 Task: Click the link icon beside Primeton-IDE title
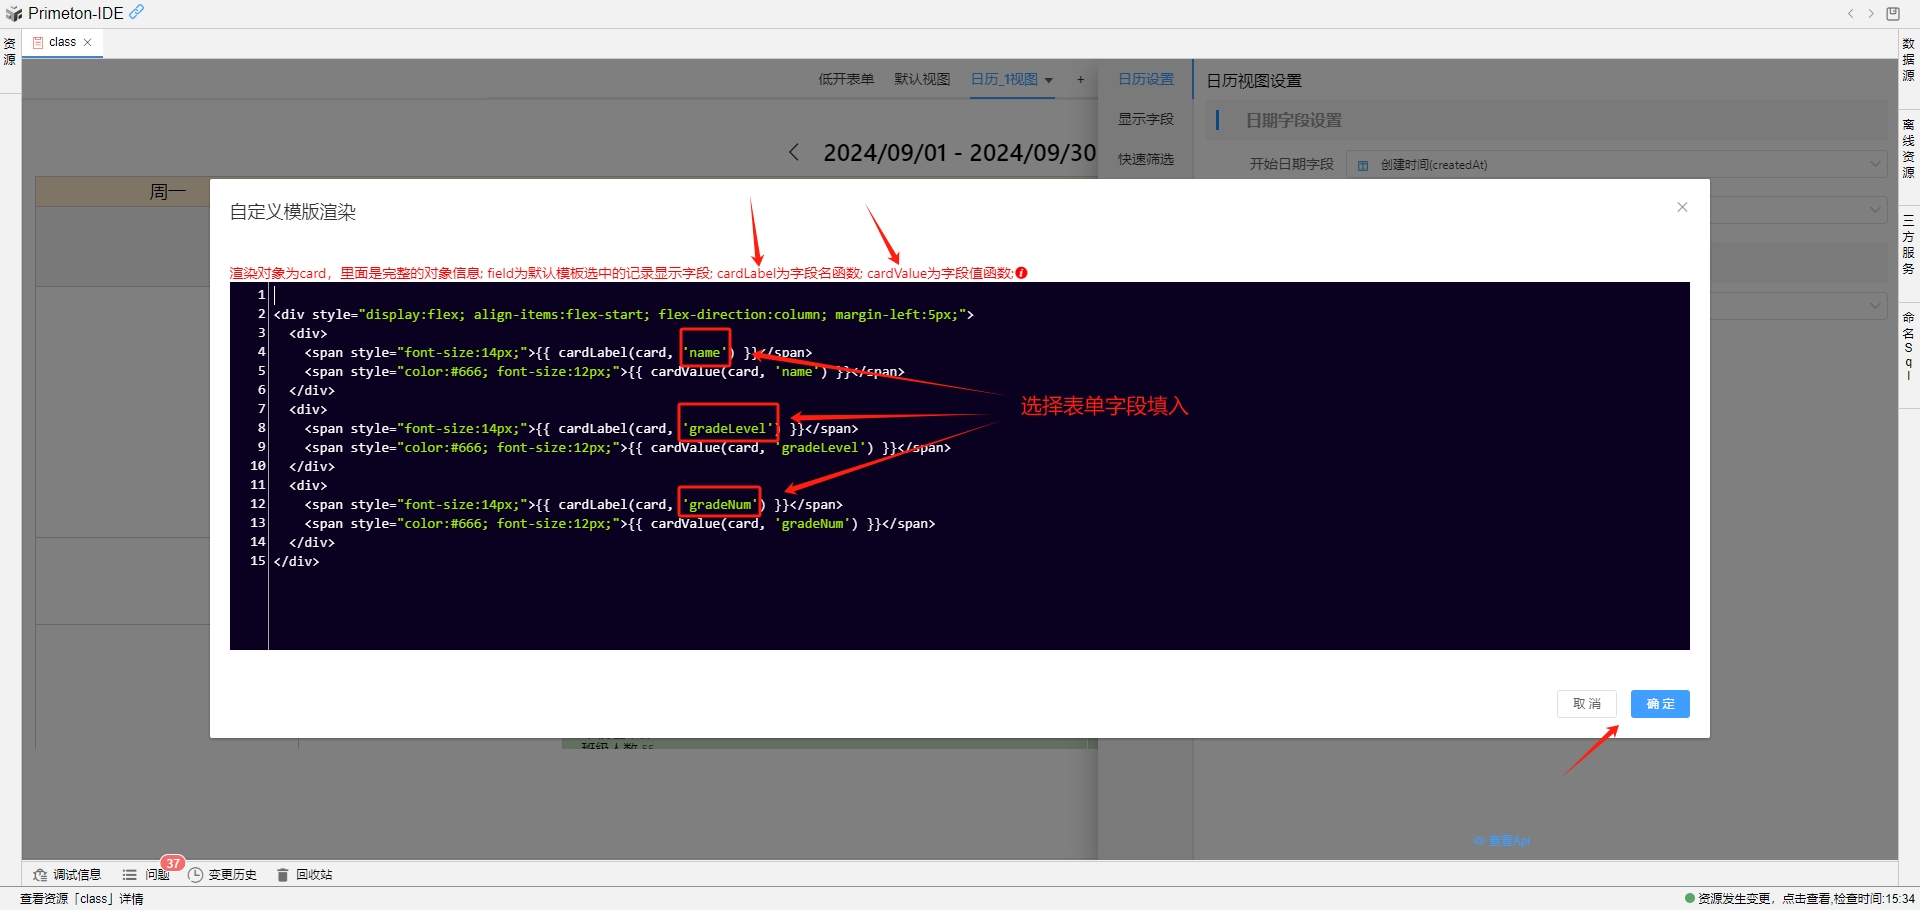137,12
